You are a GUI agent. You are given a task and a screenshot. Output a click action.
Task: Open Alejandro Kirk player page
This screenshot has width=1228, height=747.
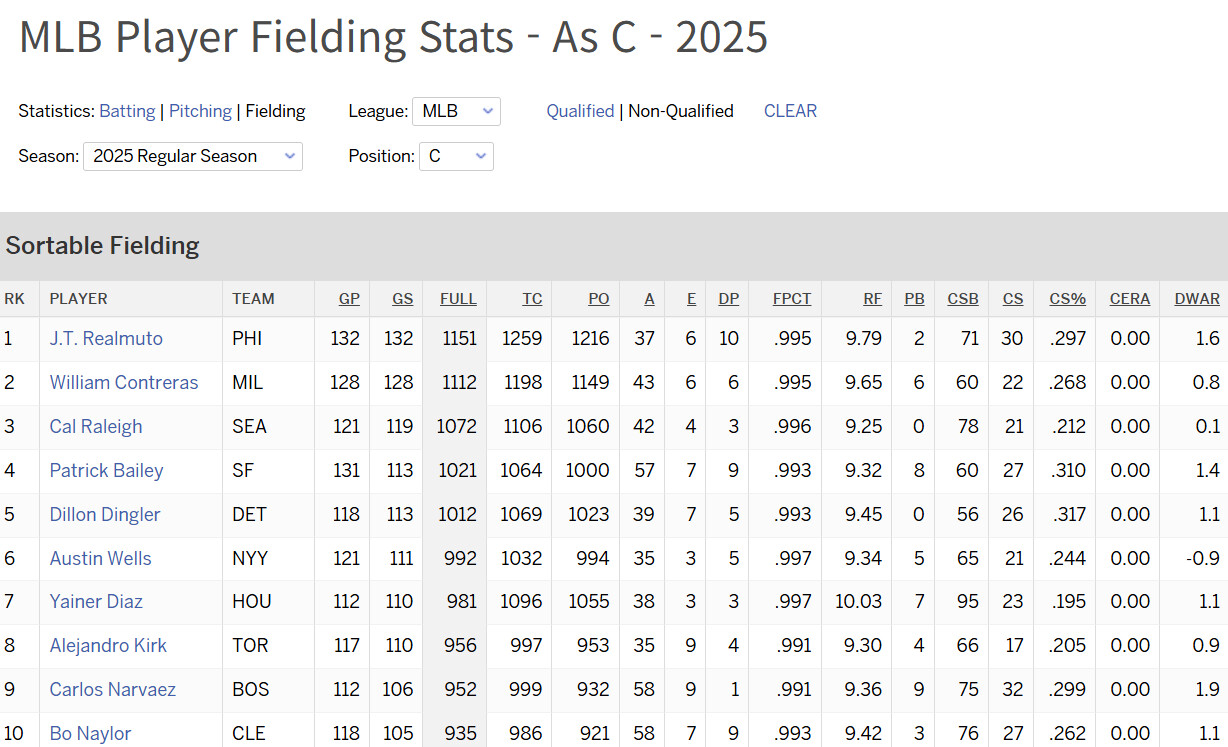click(x=108, y=645)
